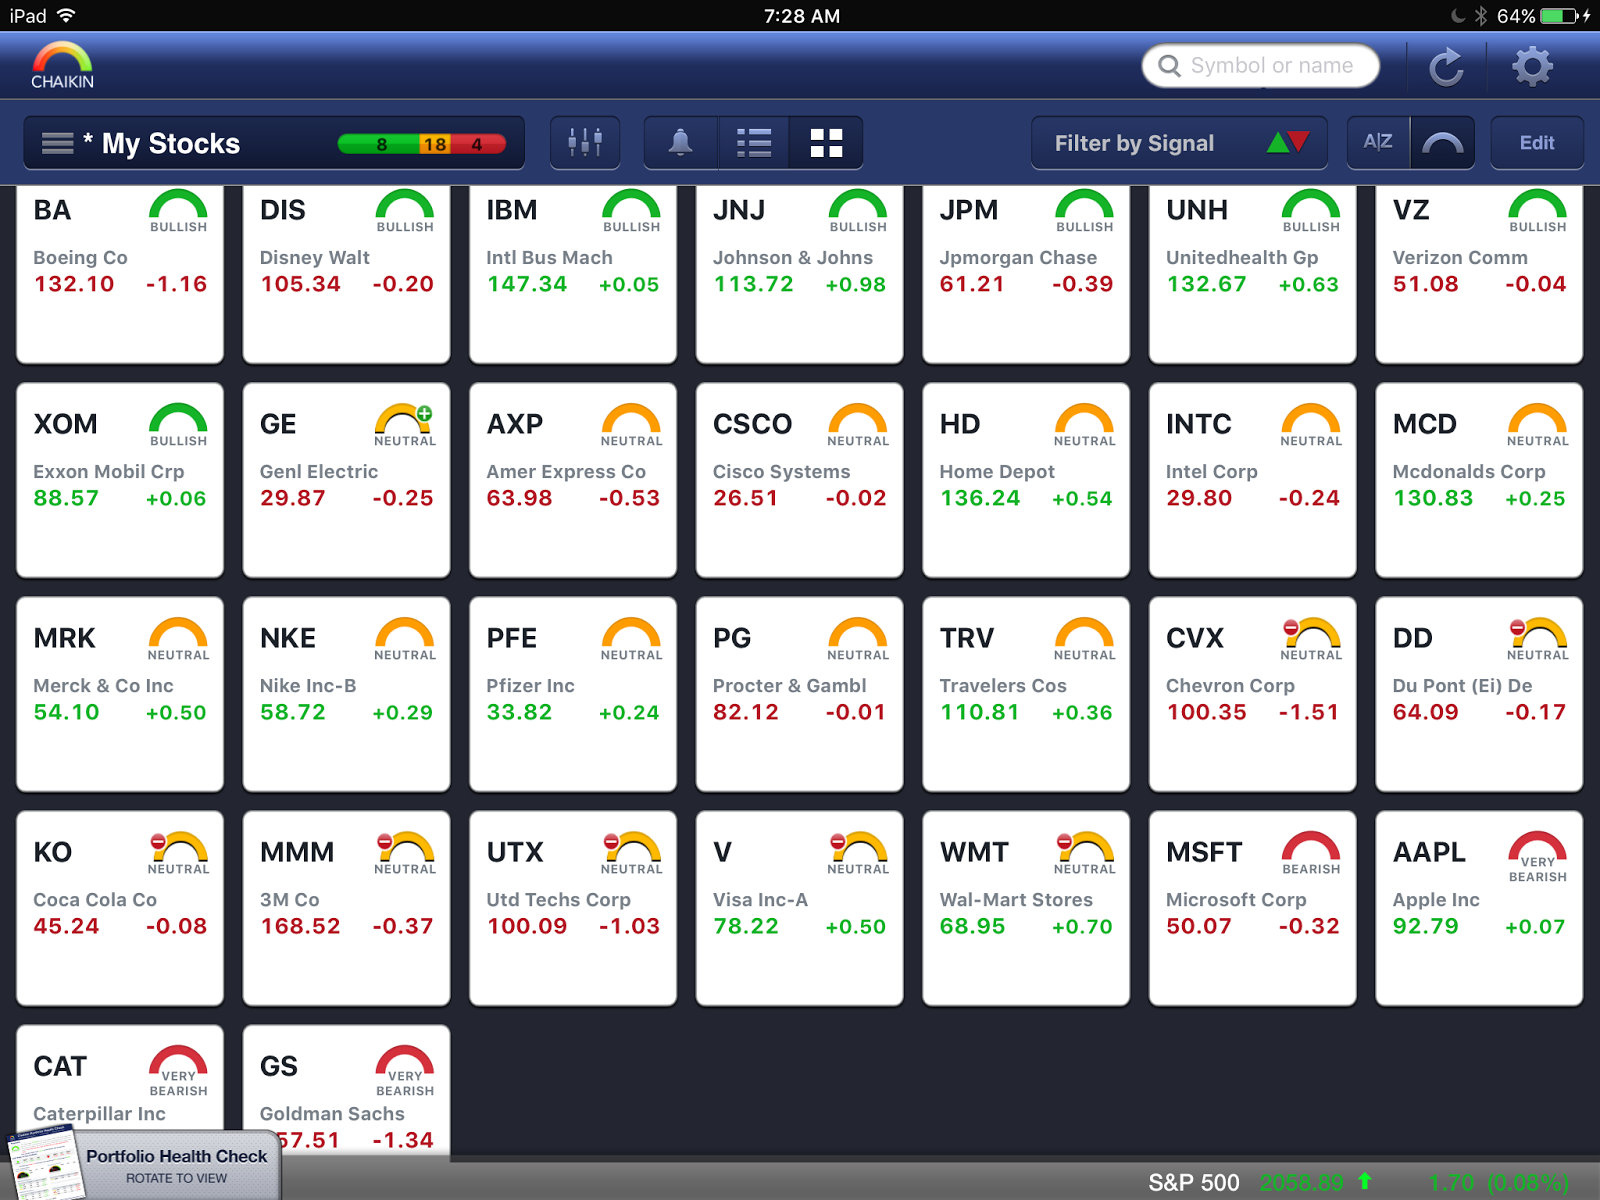Viewport: 1600px width, 1200px height.
Task: Open the INTC symbol
Action: [x=1198, y=424]
